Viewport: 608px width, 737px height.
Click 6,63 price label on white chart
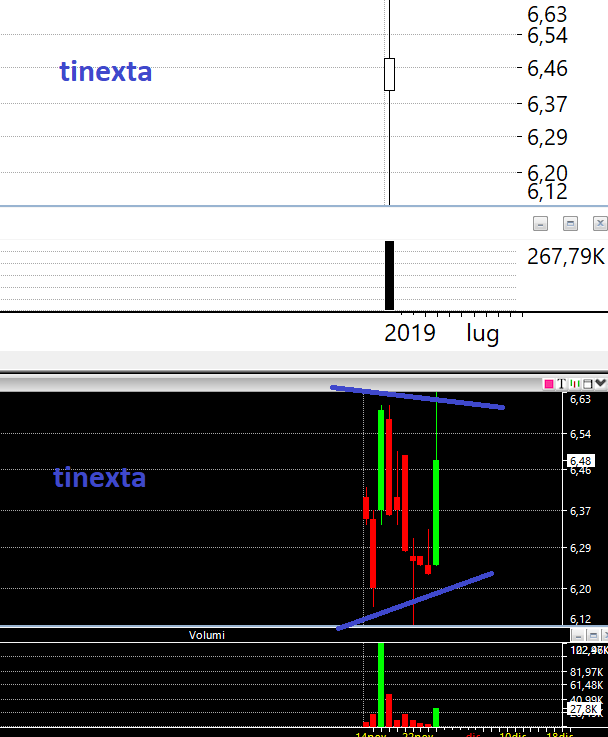pos(547,14)
